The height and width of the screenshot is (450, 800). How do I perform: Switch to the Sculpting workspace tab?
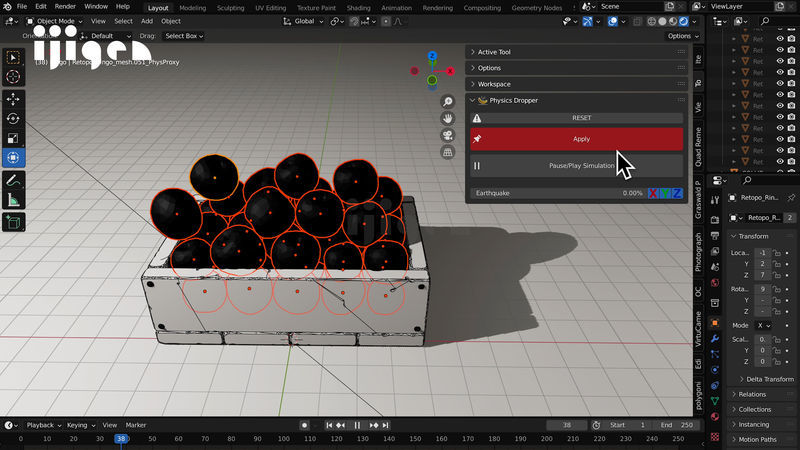coord(230,8)
